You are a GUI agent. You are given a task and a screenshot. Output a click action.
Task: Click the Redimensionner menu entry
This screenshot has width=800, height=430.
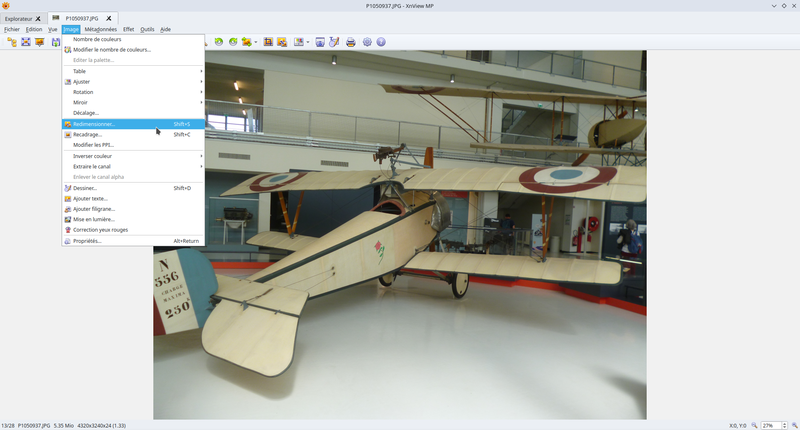coord(94,124)
